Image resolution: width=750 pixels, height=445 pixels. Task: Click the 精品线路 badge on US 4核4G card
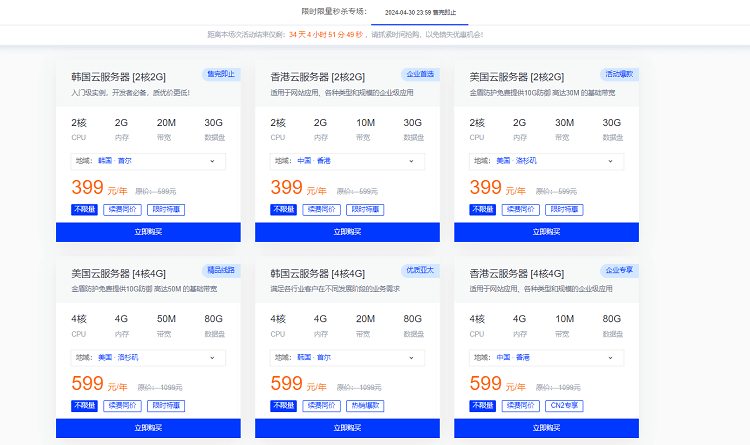[221, 270]
